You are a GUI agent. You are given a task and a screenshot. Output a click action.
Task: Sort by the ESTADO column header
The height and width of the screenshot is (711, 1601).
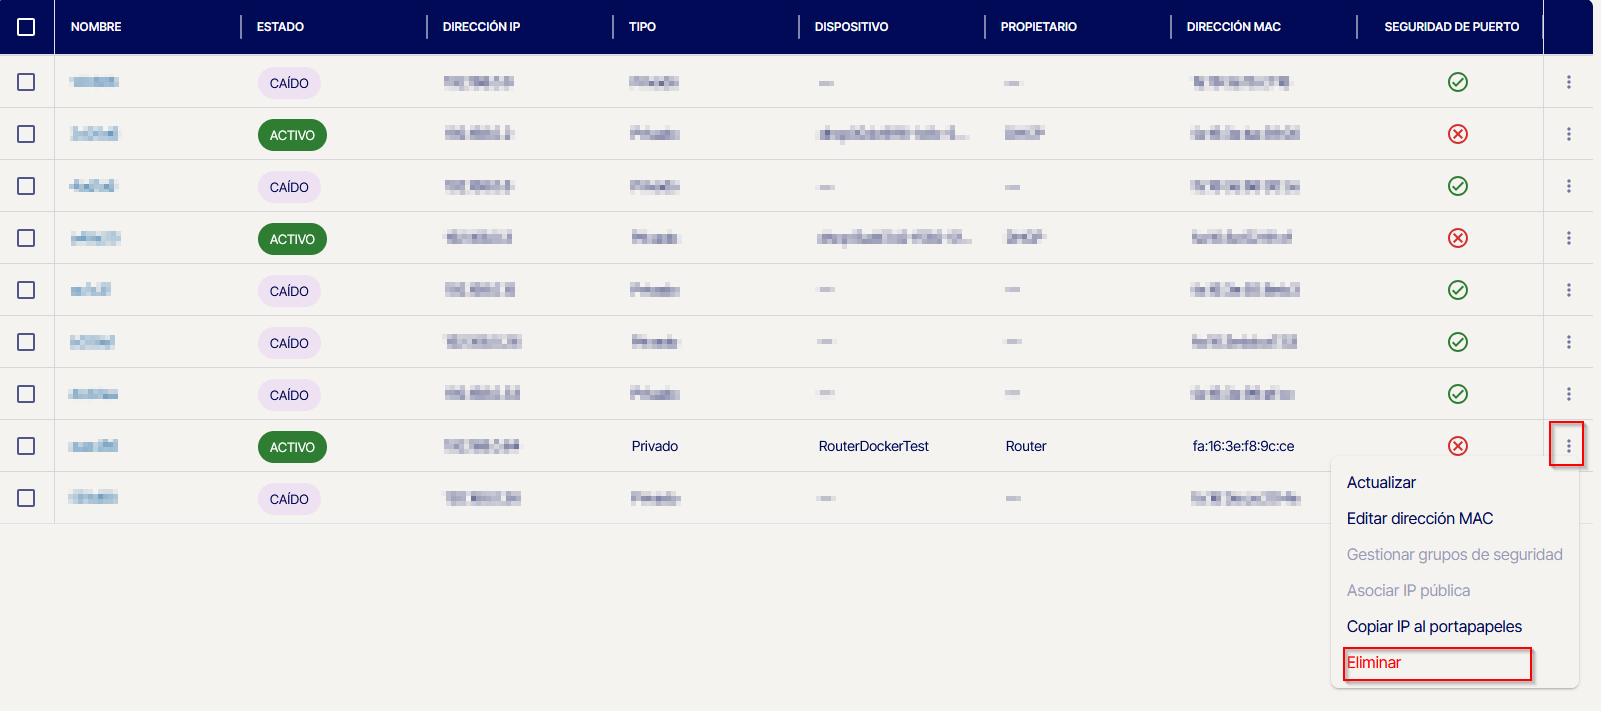coord(280,27)
